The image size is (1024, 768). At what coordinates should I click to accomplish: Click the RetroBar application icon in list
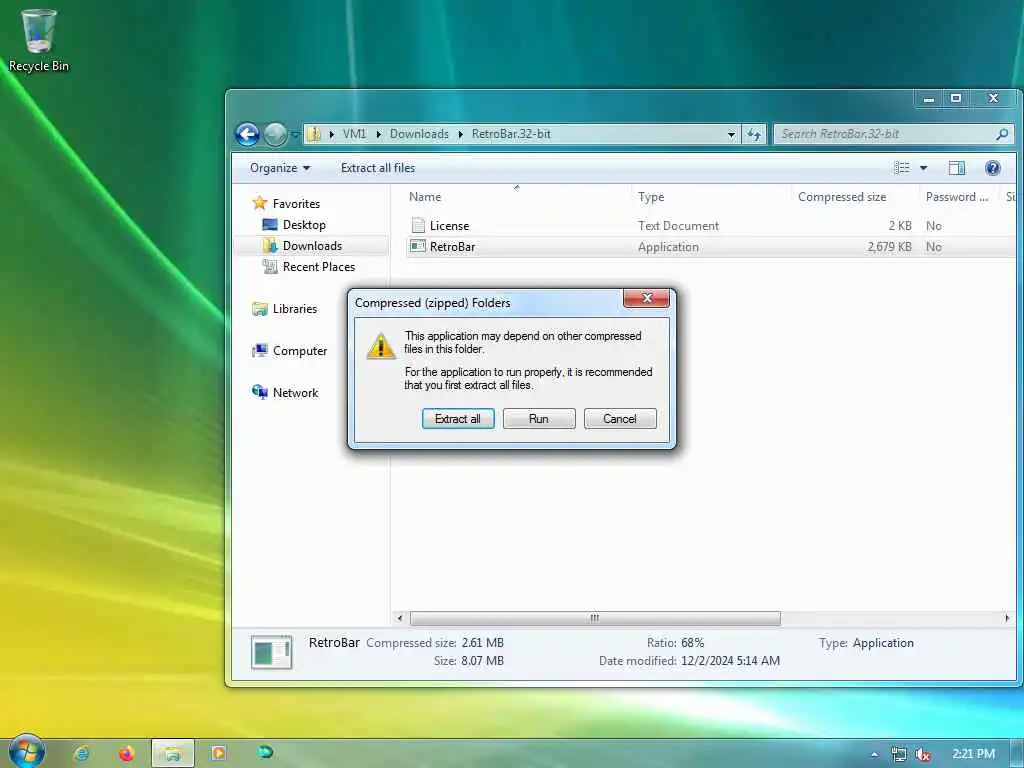418,246
